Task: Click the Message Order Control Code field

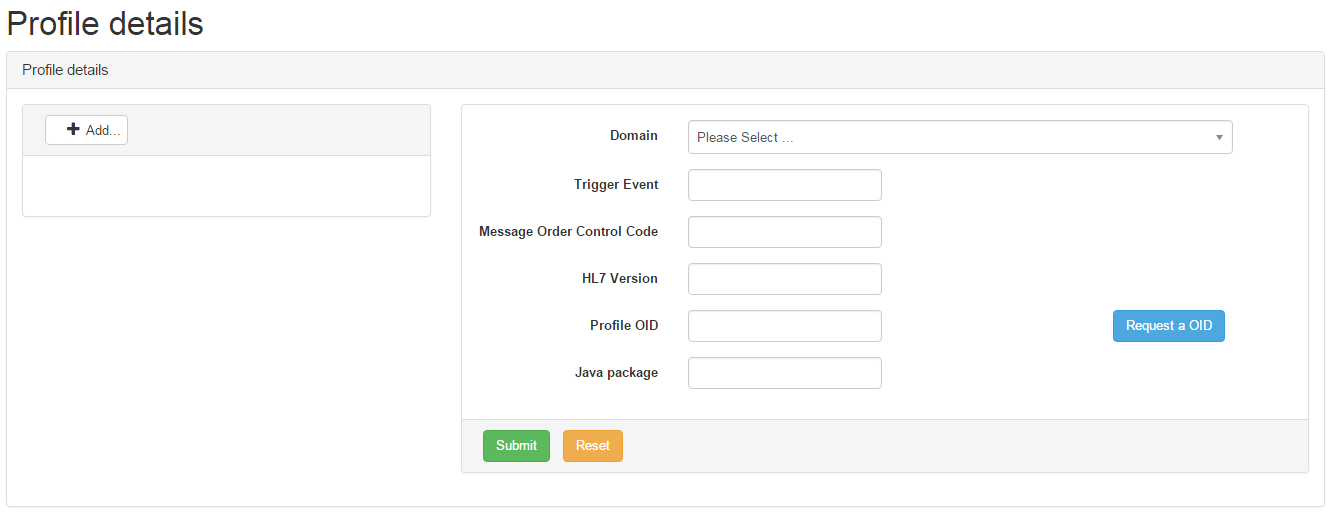Action: pyautogui.click(x=785, y=232)
